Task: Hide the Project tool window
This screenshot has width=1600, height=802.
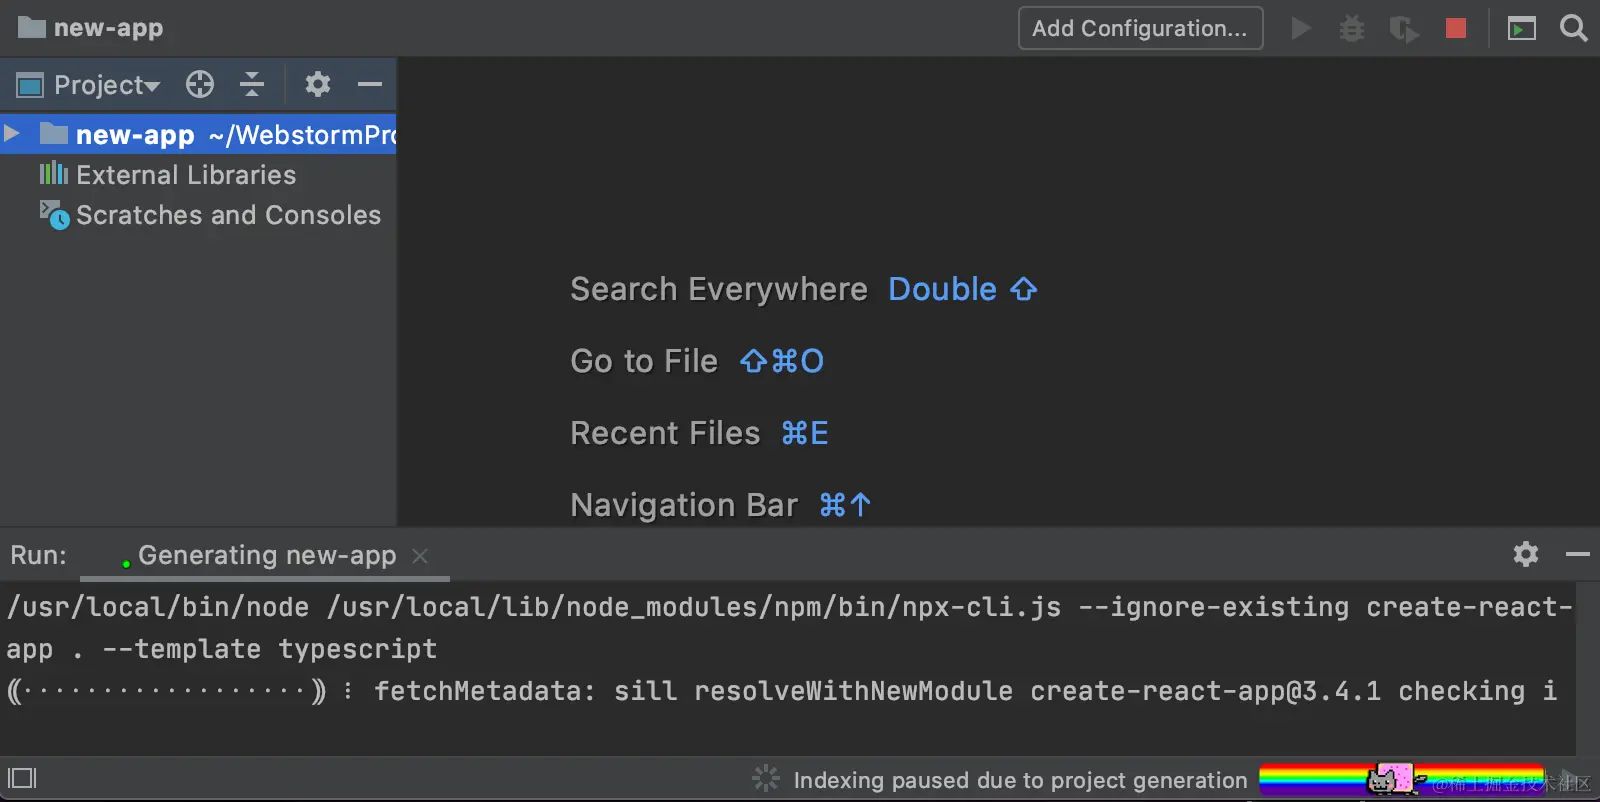Action: (x=370, y=84)
